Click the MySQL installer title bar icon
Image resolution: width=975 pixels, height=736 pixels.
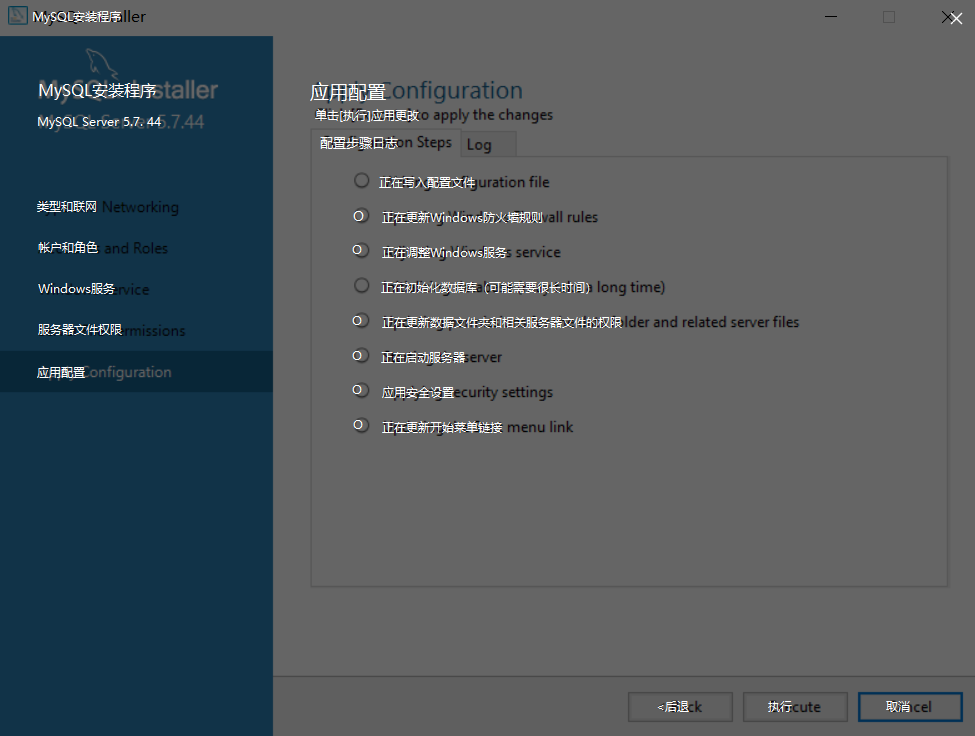tap(17, 16)
